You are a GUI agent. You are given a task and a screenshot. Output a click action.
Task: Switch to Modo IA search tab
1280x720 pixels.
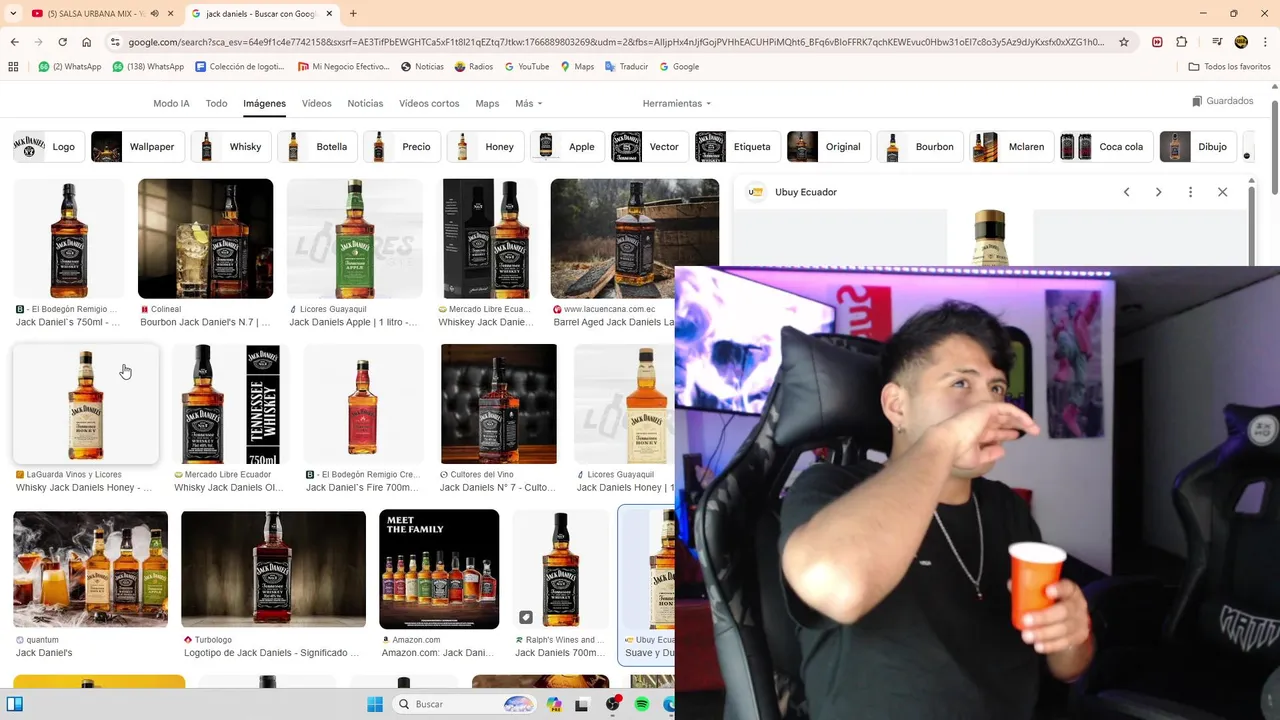pos(171,103)
